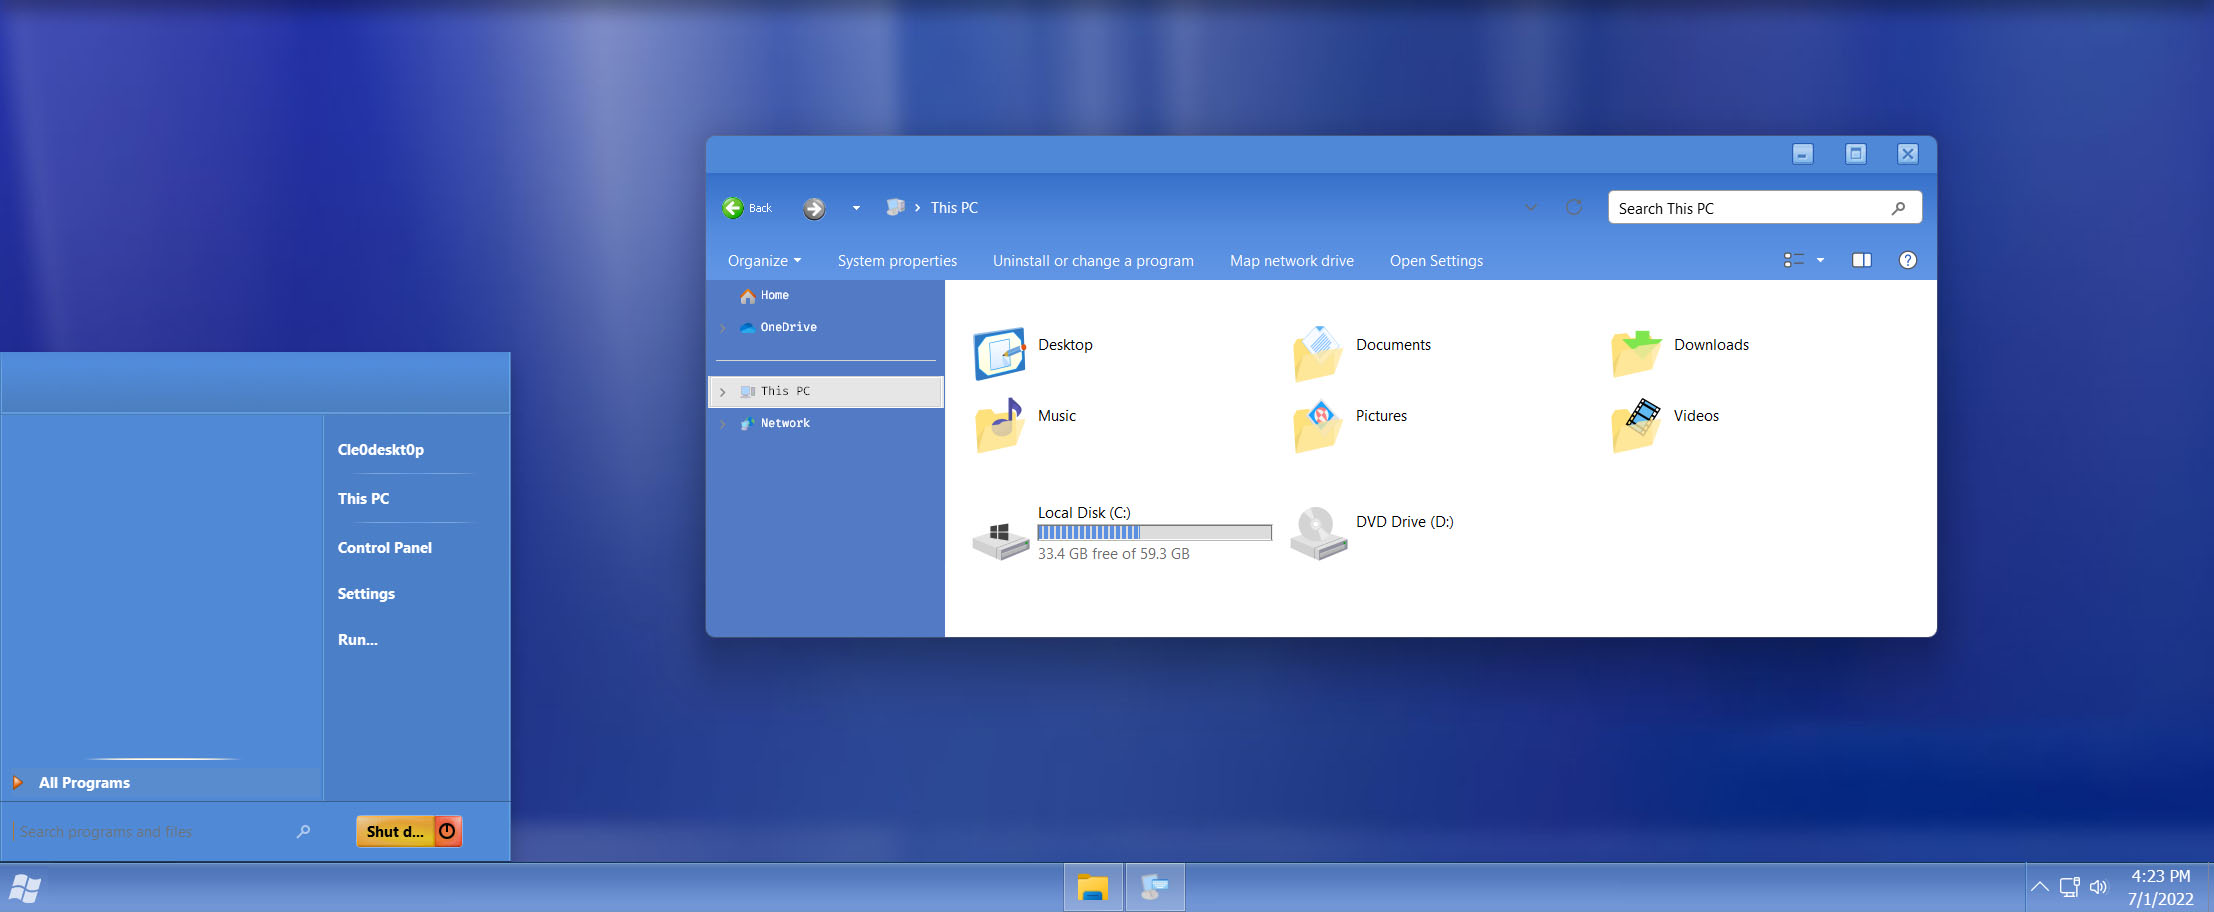The image size is (2214, 912).
Task: Click System properties in the toolbar
Action: pyautogui.click(x=896, y=260)
